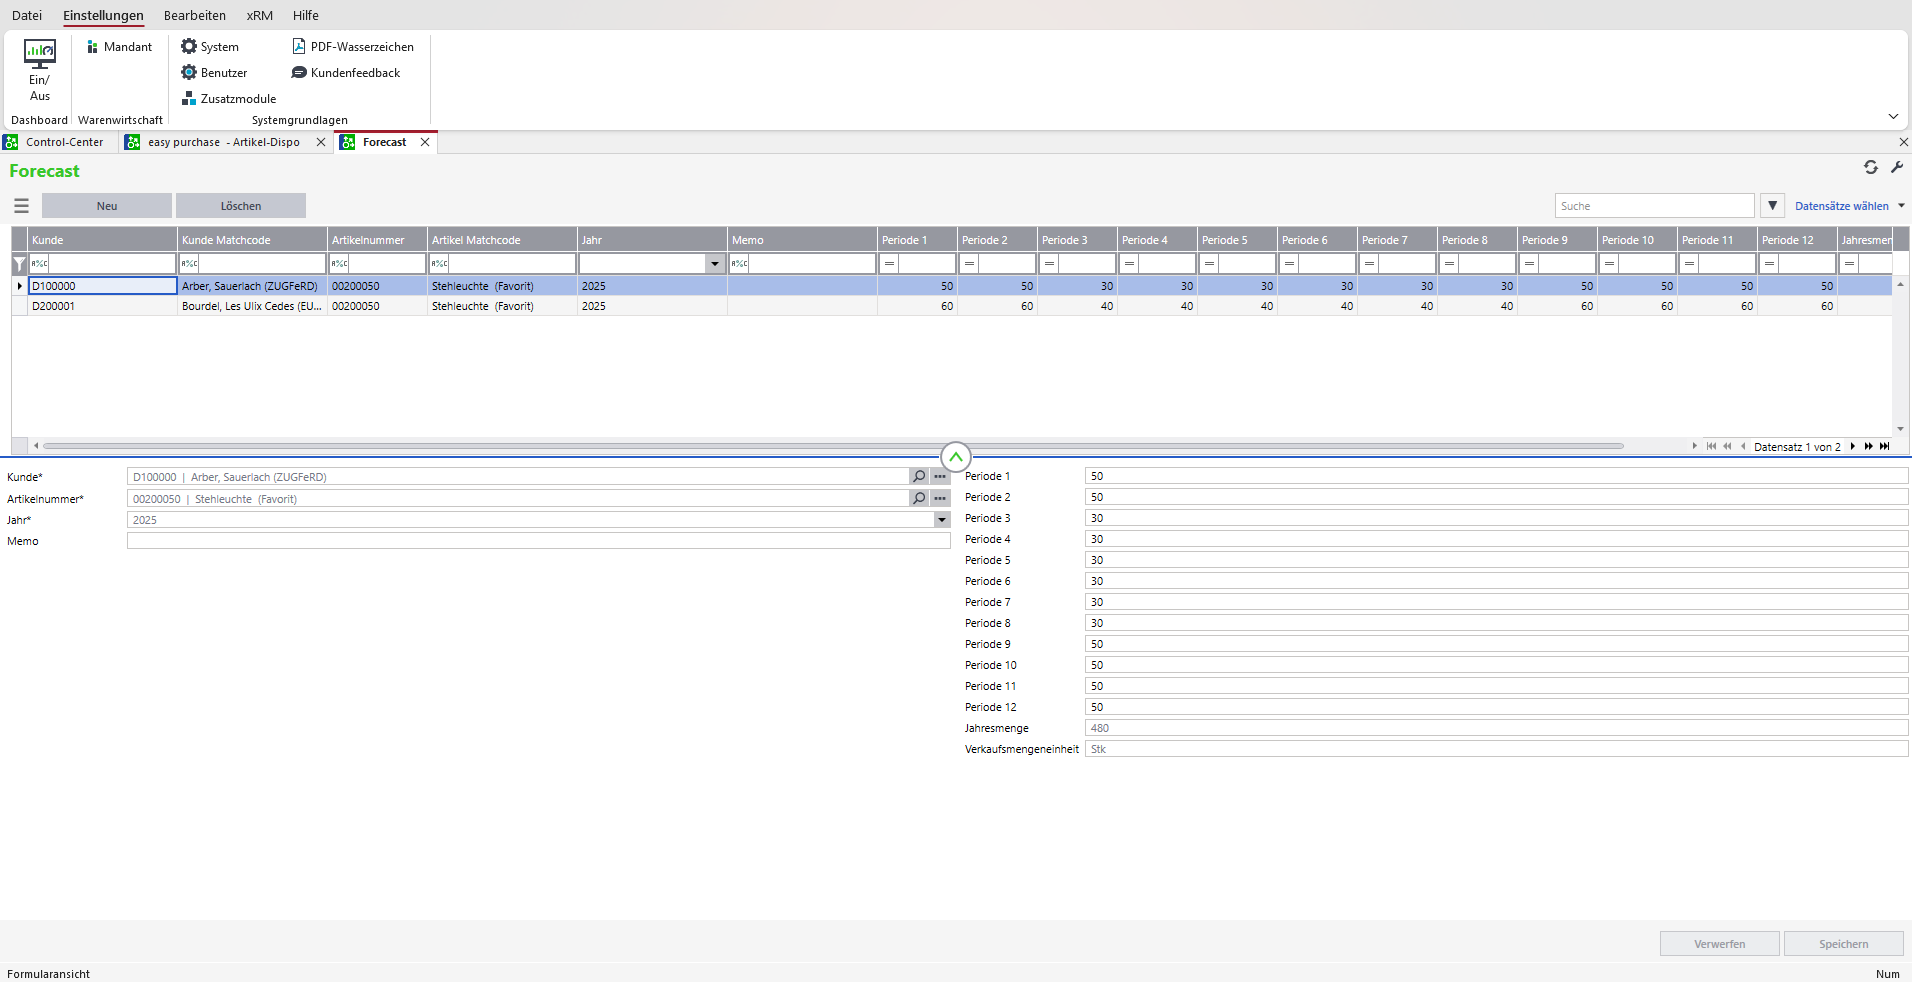Go to the first record in navigator

pyautogui.click(x=1711, y=447)
